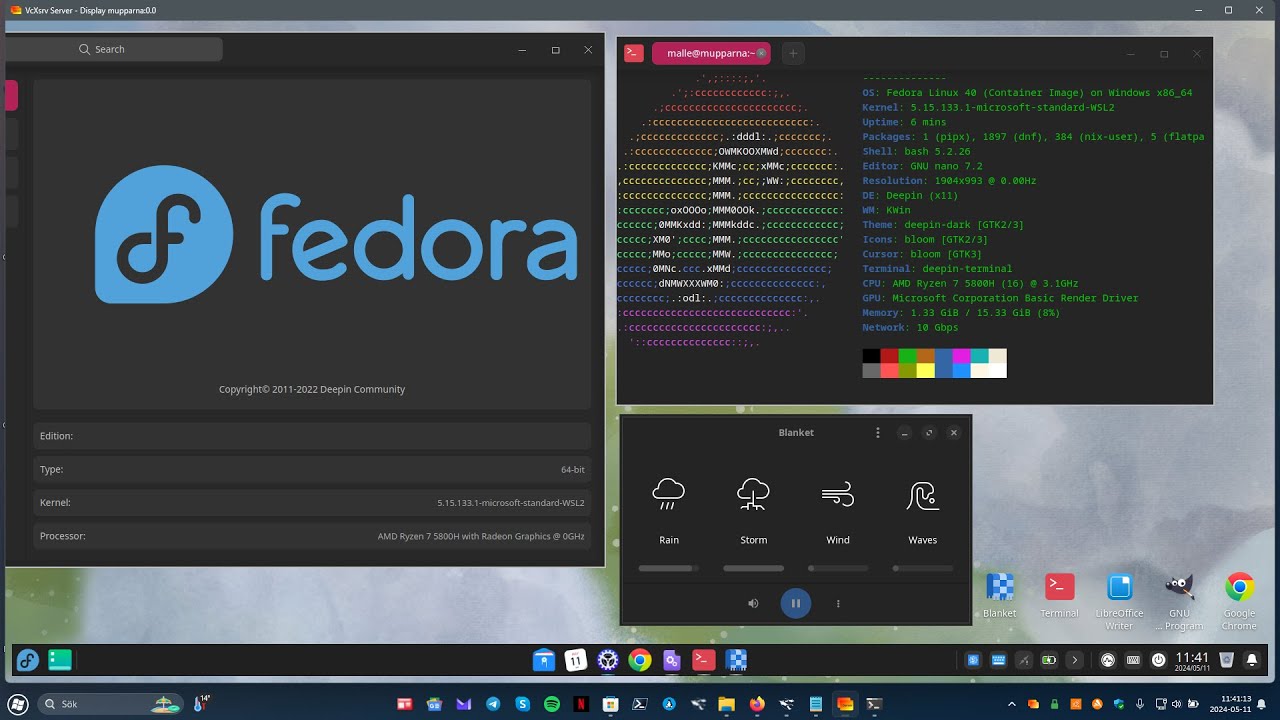This screenshot has width=1280, height=720.
Task: Launch Chrome from the Deepin dock
Action: (x=640, y=660)
